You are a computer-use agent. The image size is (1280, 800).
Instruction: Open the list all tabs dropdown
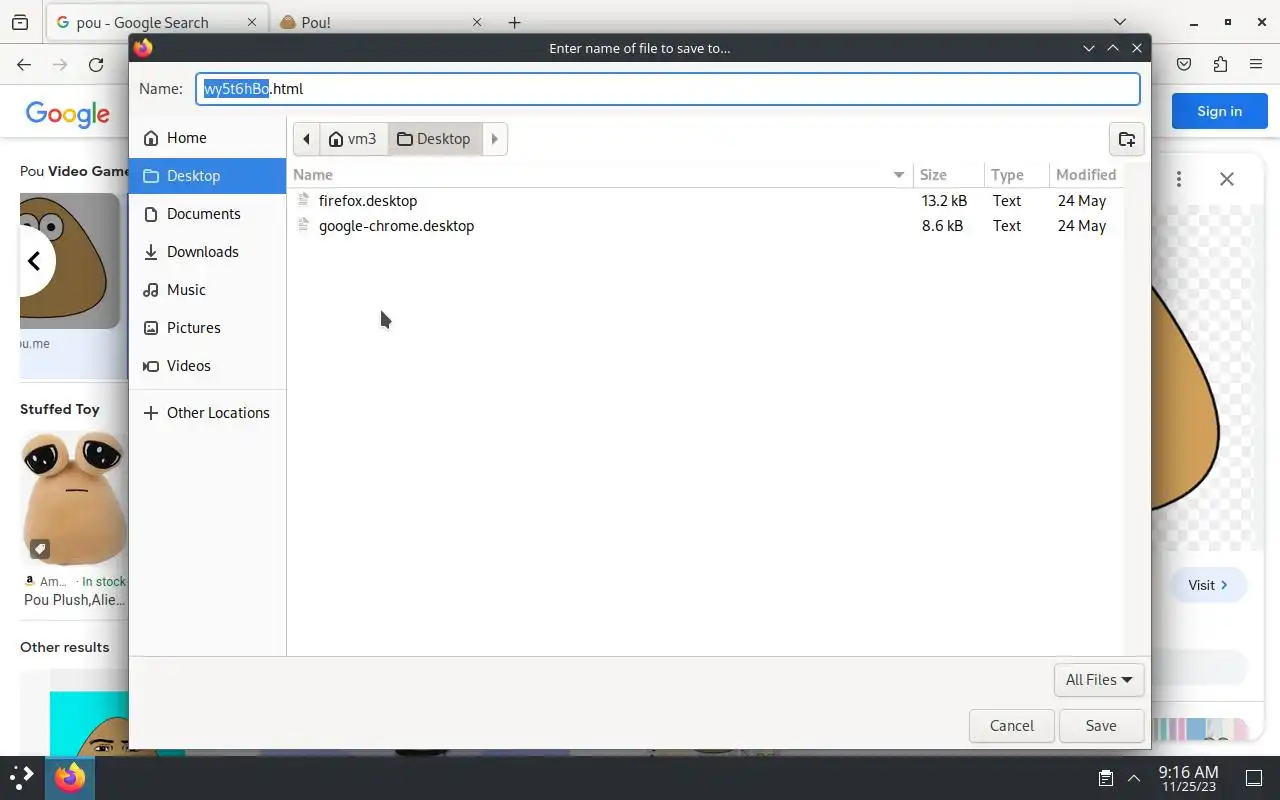point(1120,22)
